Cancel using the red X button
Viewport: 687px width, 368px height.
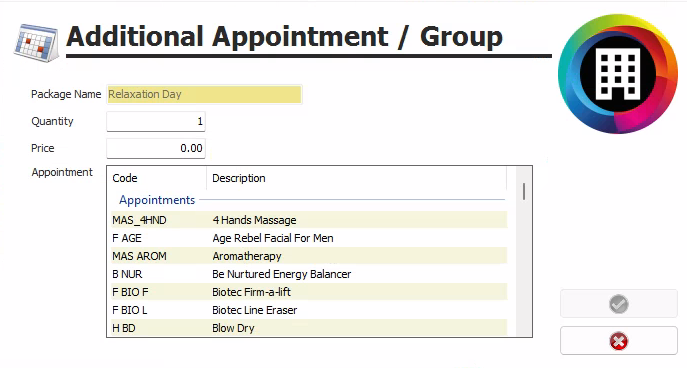619,341
